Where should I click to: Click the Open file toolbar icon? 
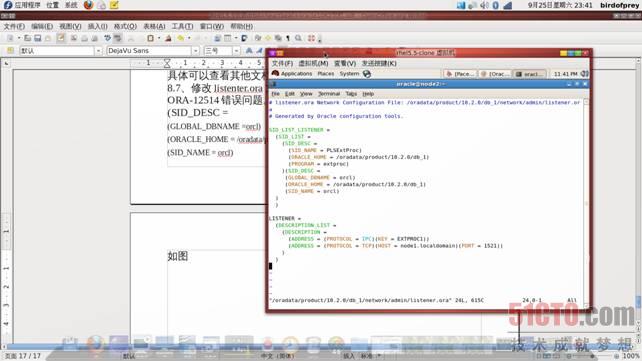(x=27, y=38)
